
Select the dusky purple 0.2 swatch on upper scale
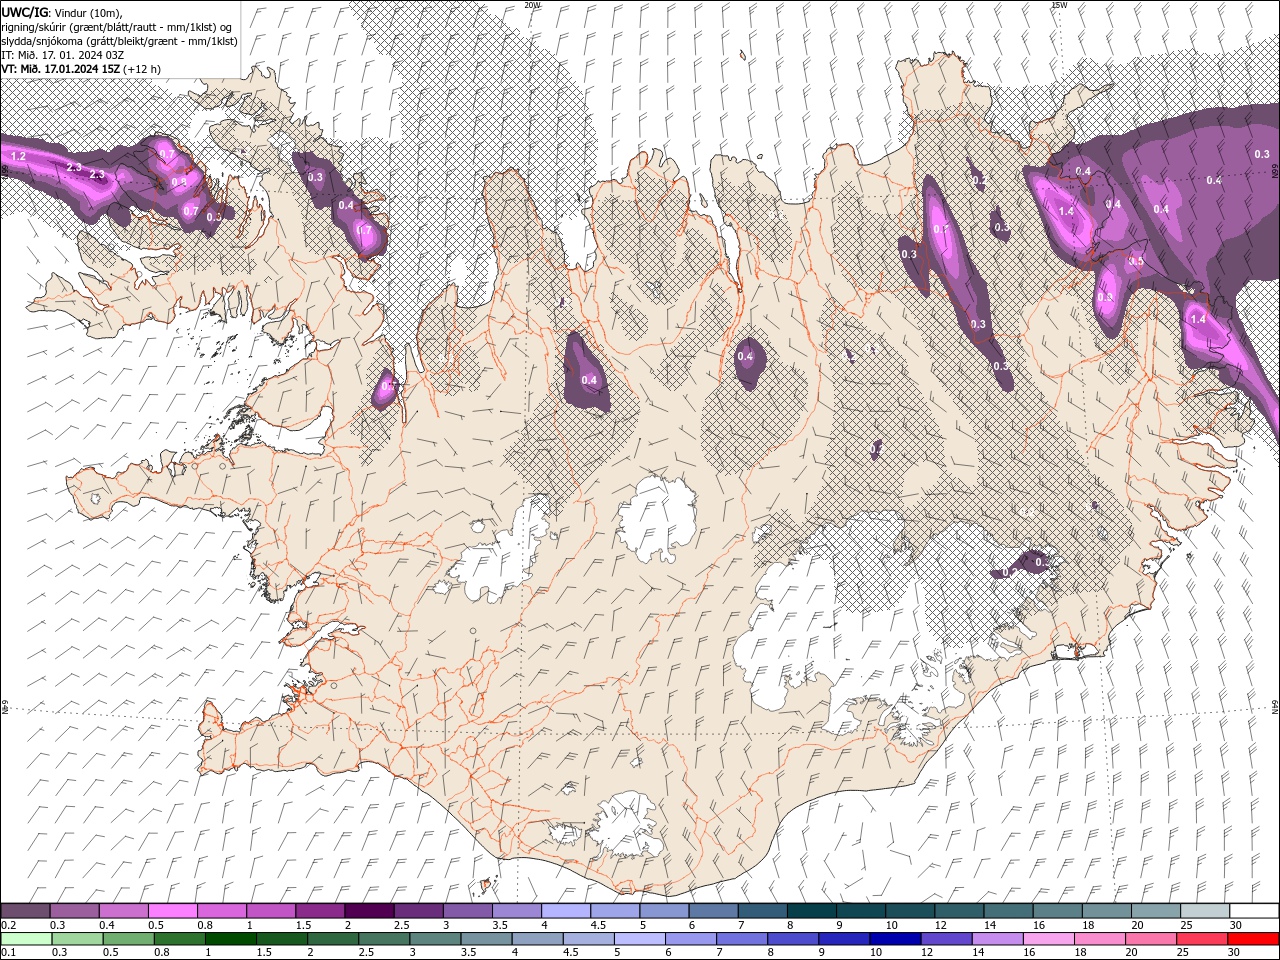[x=25, y=911]
